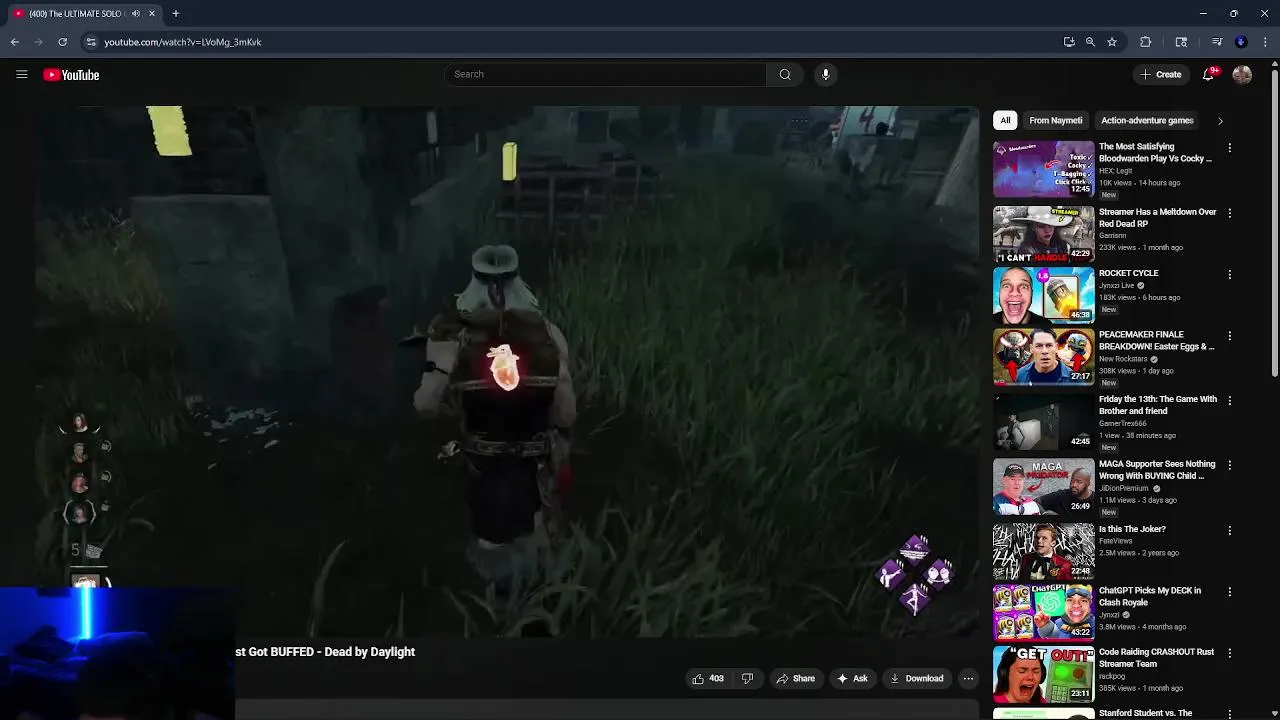Screen dimensions: 1280x720
Task: Mute the tab via audio speaker icon
Action: pyautogui.click(x=136, y=14)
